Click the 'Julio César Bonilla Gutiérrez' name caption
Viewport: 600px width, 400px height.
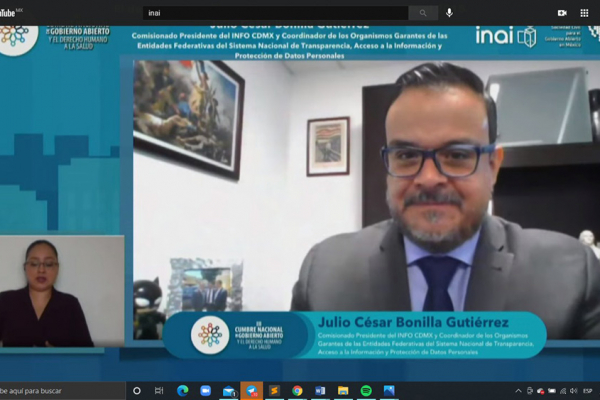413,322
